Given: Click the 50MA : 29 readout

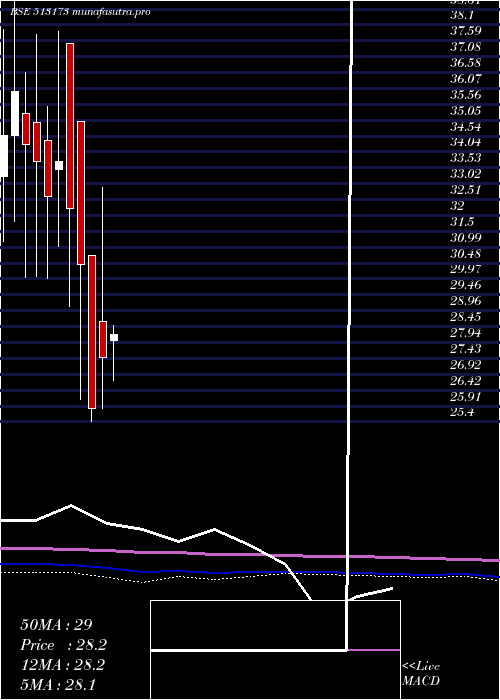Looking at the screenshot, I should pos(56,625).
